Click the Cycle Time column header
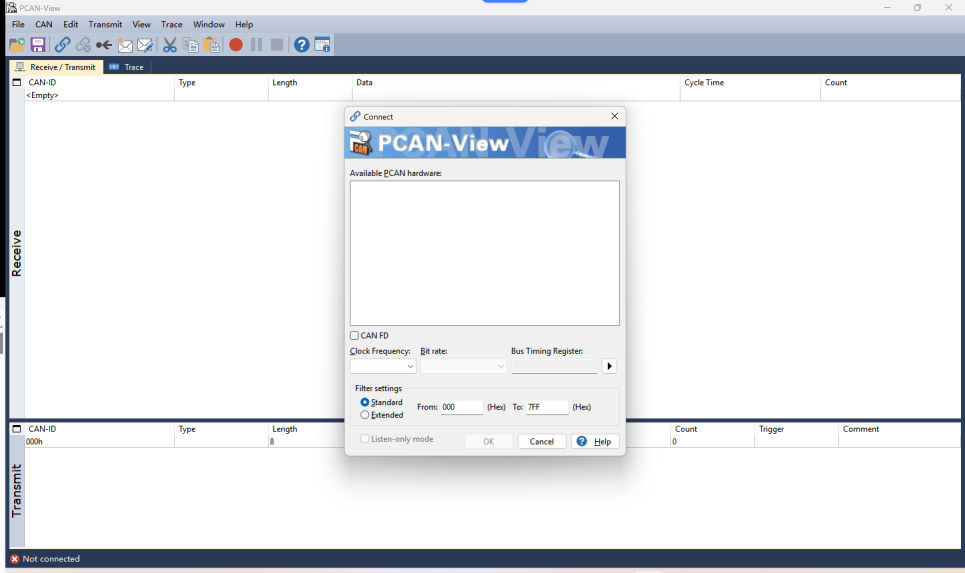Screen dimensions: 965x573 click(750, 82)
